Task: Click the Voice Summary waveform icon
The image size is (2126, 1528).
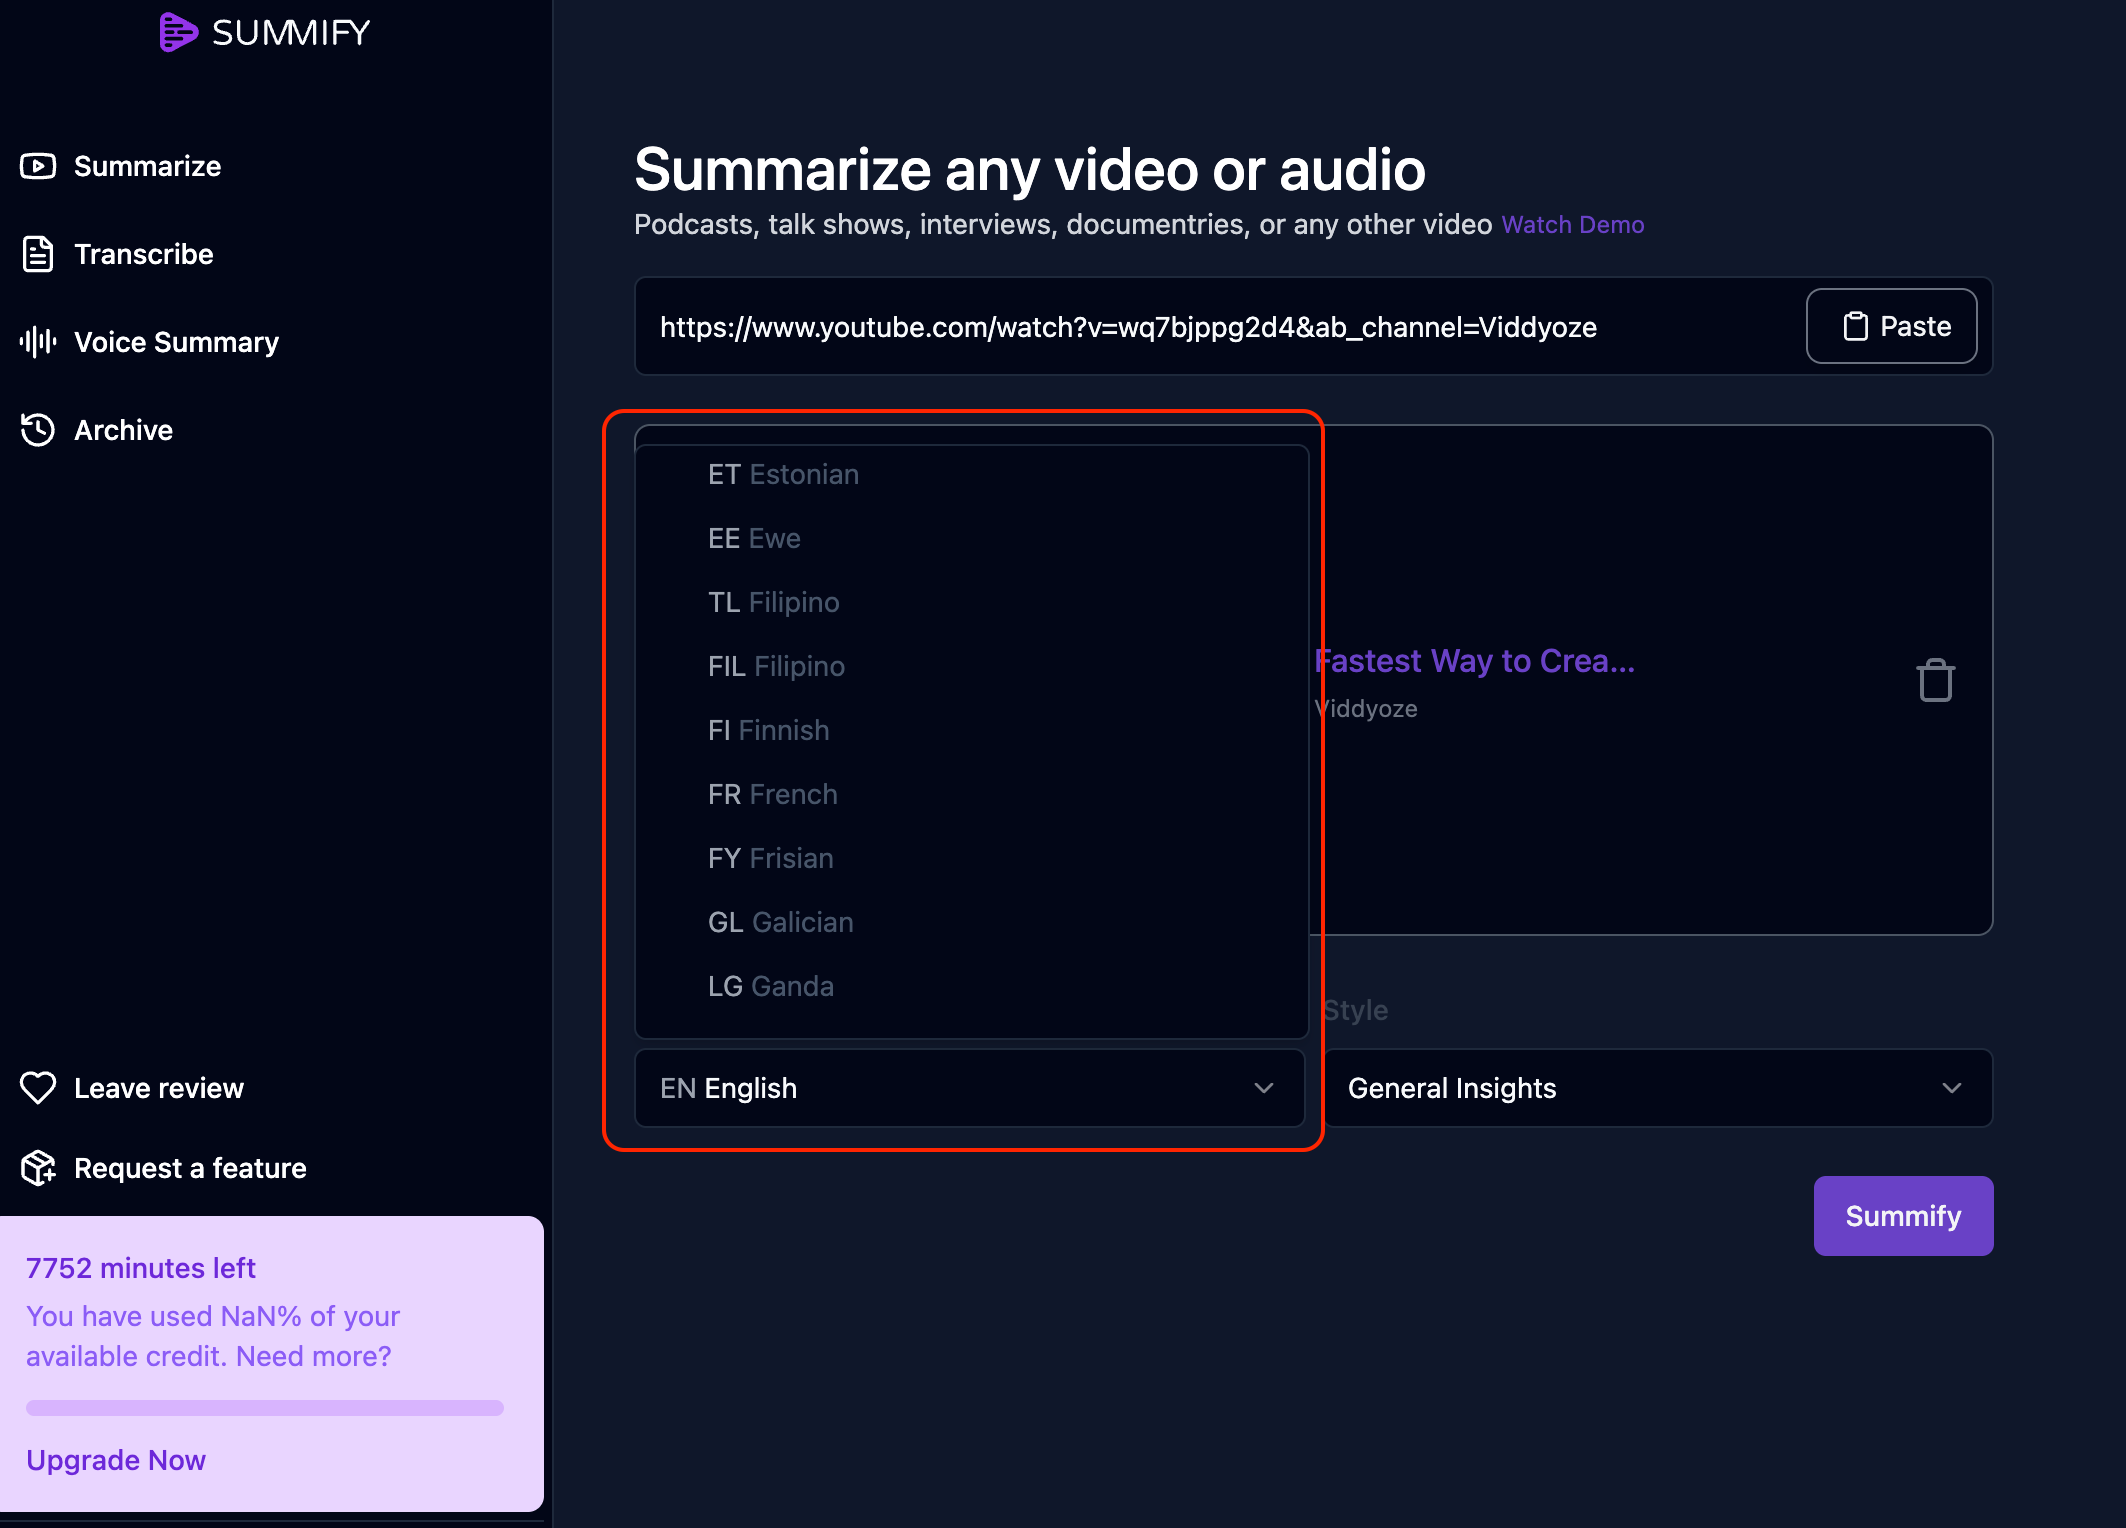Action: tap(38, 342)
